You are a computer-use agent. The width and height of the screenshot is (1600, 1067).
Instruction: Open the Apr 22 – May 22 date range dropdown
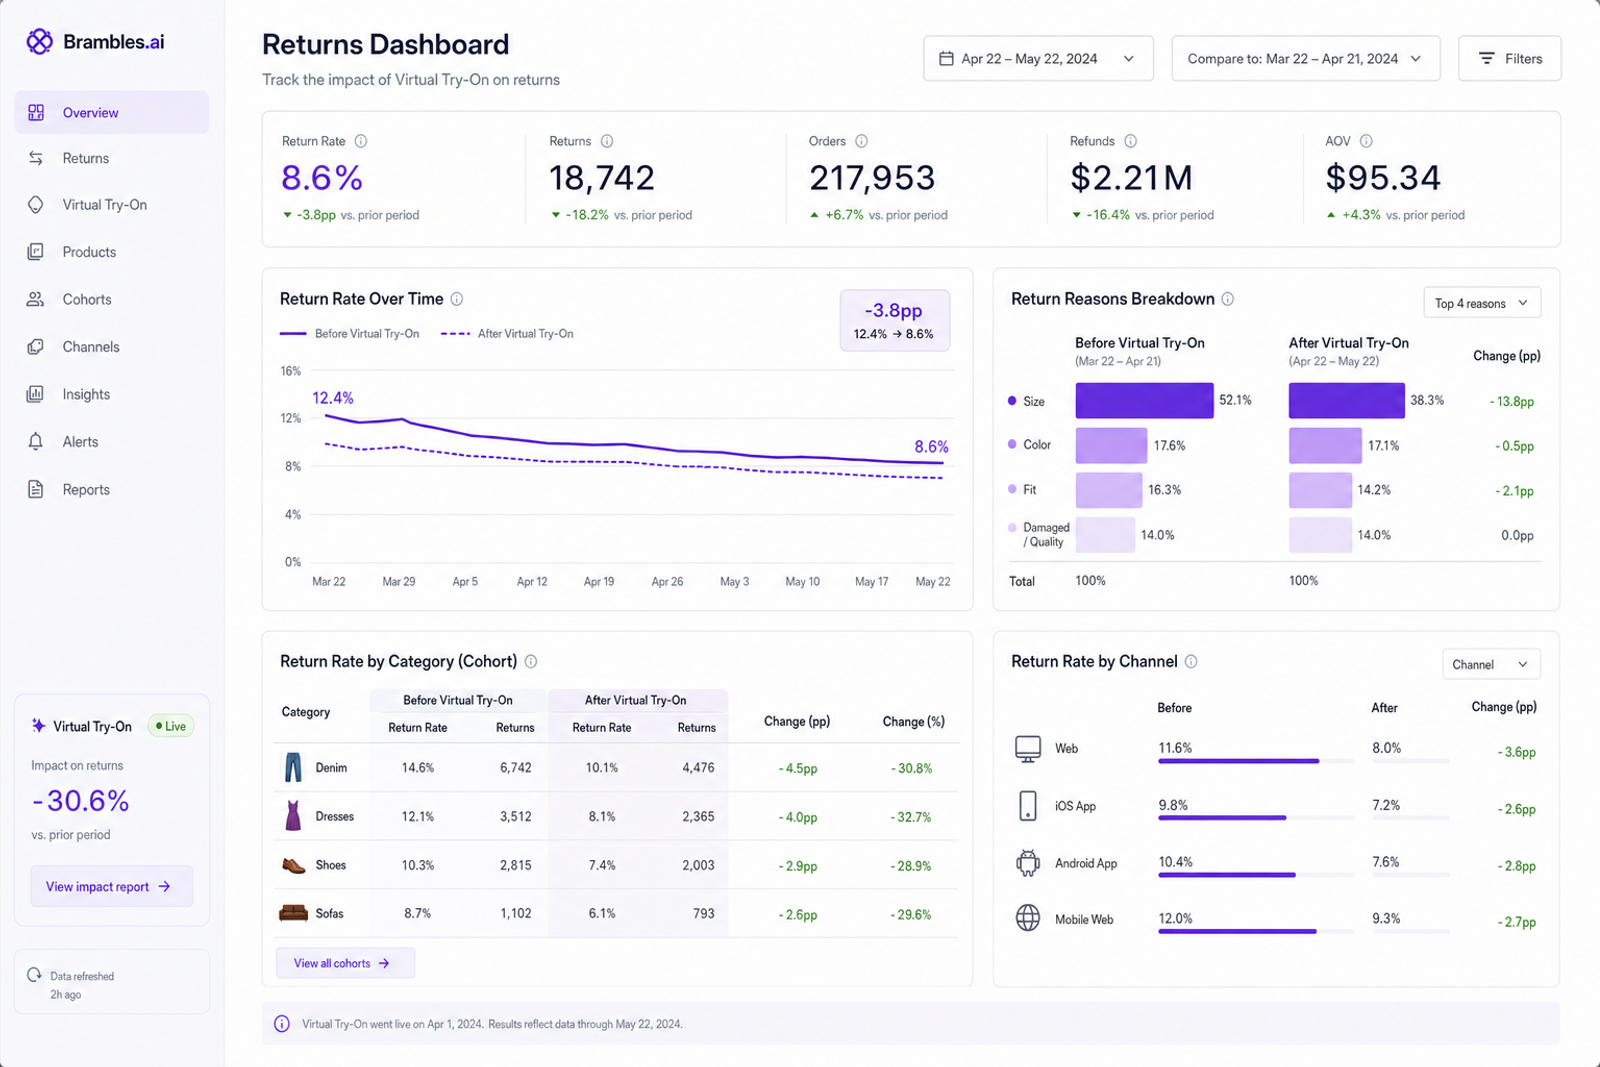pyautogui.click(x=1038, y=59)
